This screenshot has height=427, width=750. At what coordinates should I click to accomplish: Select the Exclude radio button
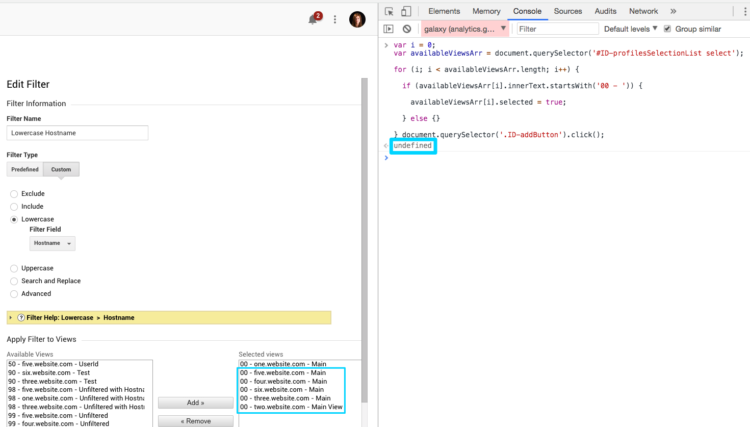click(x=14, y=194)
